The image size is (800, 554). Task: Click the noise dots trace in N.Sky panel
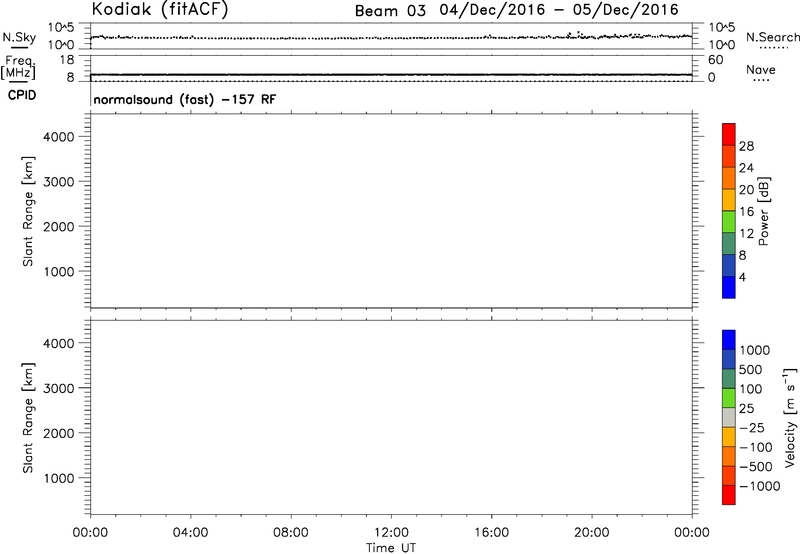391,37
